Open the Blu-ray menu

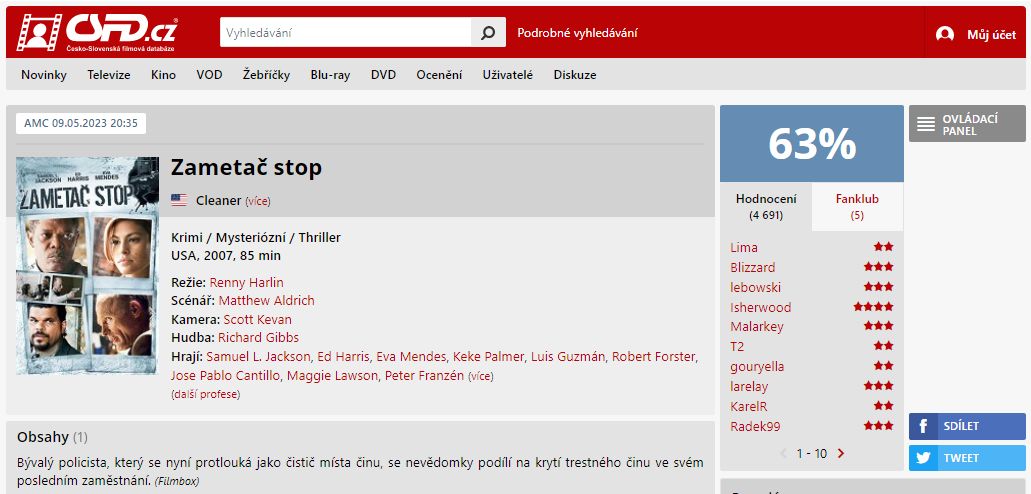point(330,75)
